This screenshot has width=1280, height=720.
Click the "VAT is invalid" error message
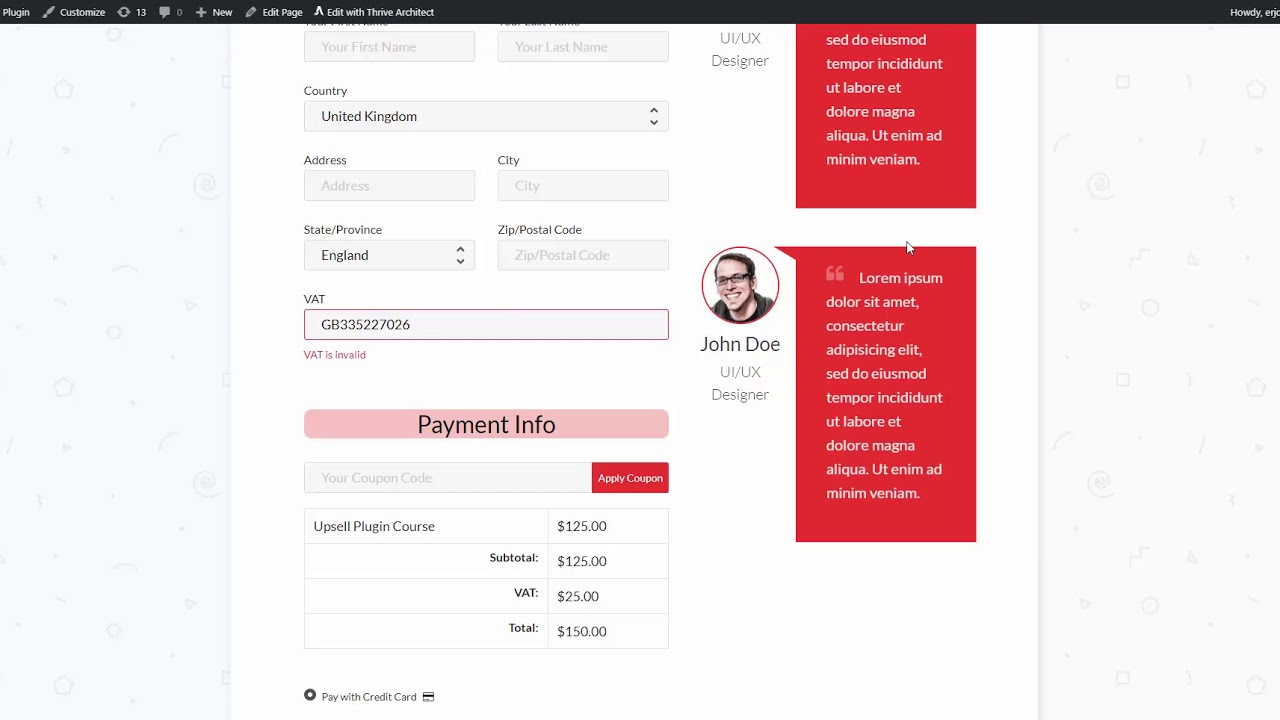[x=335, y=355]
